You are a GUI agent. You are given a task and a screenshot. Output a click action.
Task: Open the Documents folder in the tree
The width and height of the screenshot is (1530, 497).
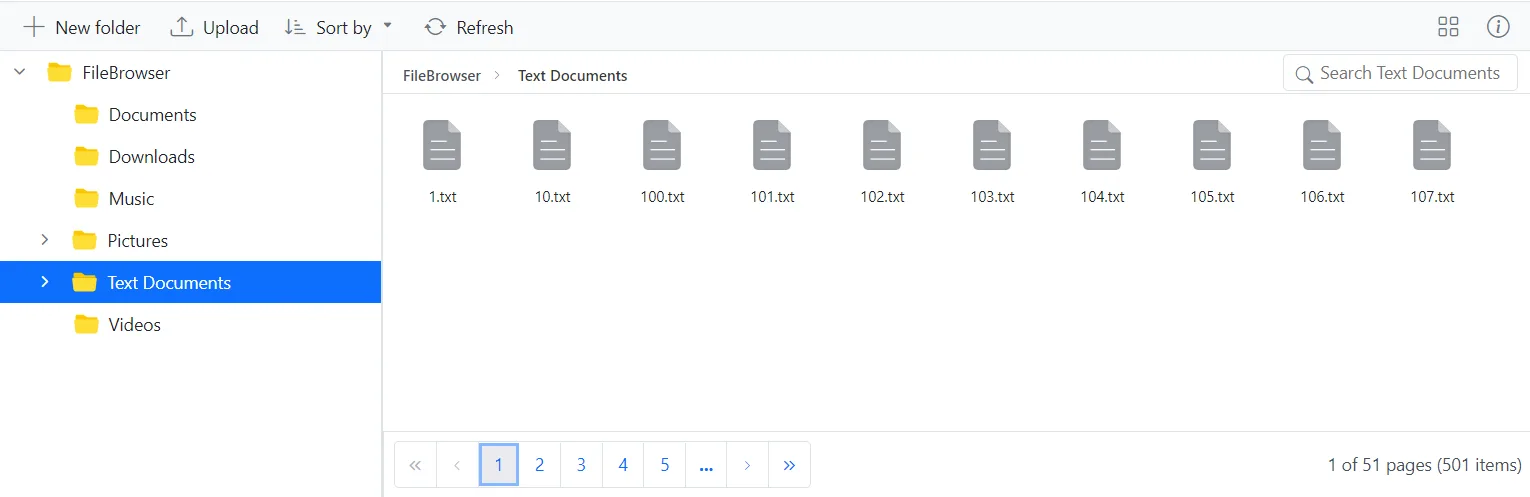point(152,115)
